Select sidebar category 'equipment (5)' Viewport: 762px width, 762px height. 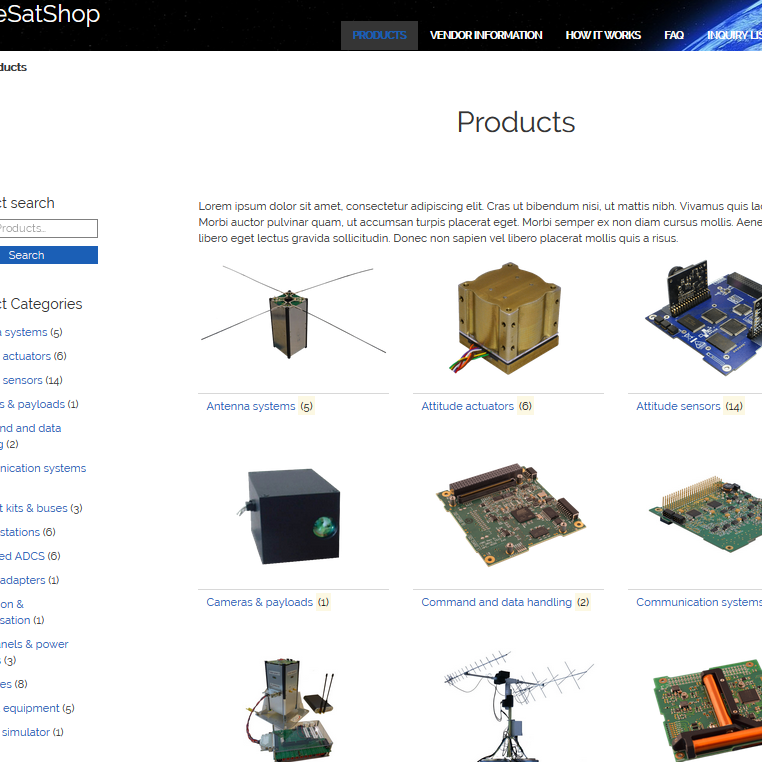[37, 708]
